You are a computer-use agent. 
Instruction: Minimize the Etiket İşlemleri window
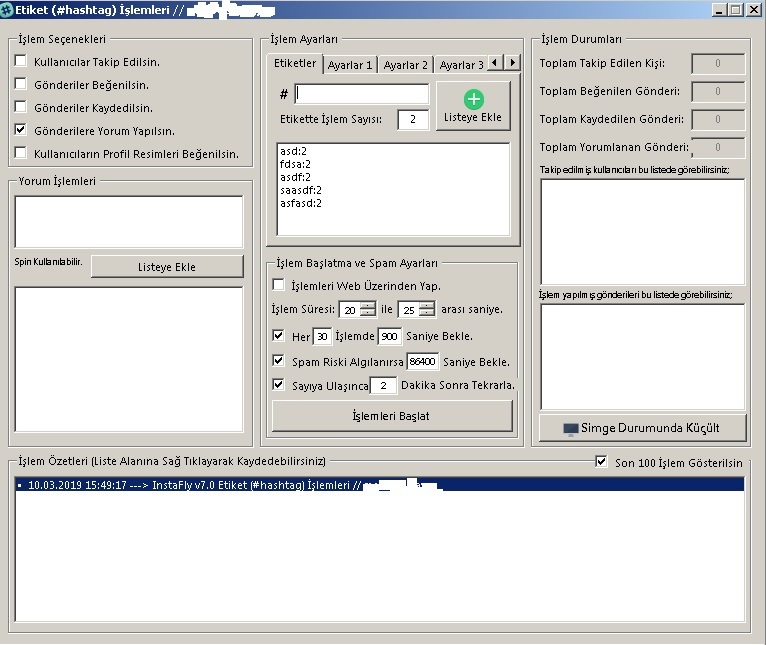tap(719, 9)
